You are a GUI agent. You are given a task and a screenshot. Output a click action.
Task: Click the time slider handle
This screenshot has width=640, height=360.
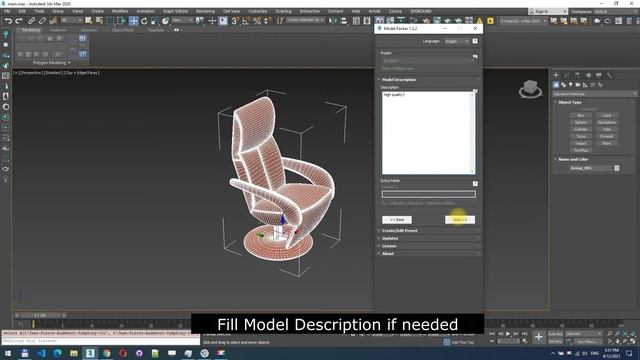tap(40, 316)
